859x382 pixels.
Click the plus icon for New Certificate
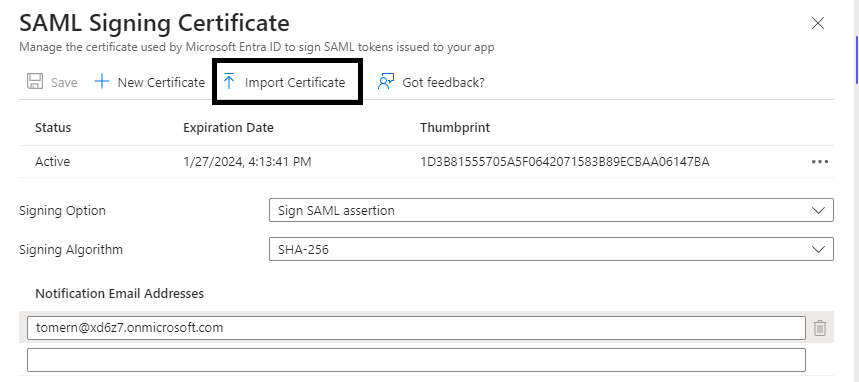(x=102, y=82)
